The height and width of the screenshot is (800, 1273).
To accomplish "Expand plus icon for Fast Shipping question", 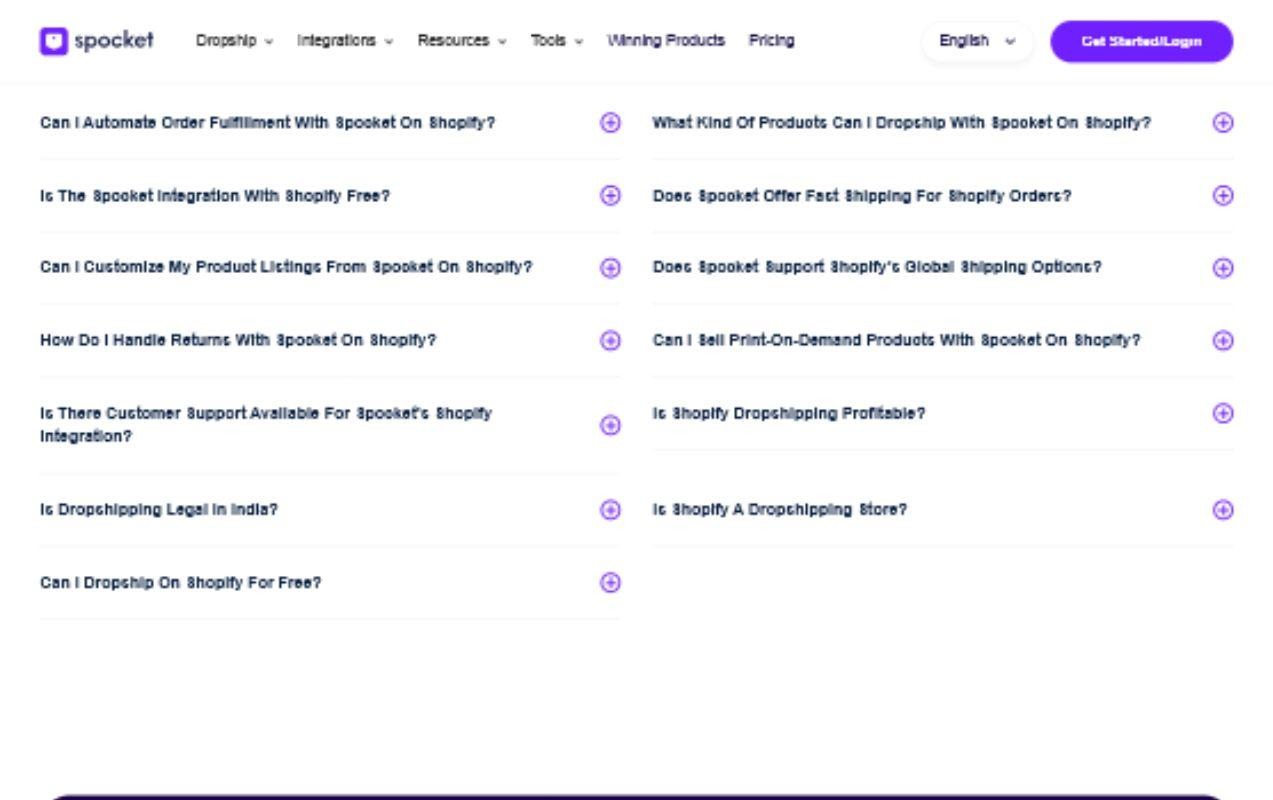I will [1222, 196].
